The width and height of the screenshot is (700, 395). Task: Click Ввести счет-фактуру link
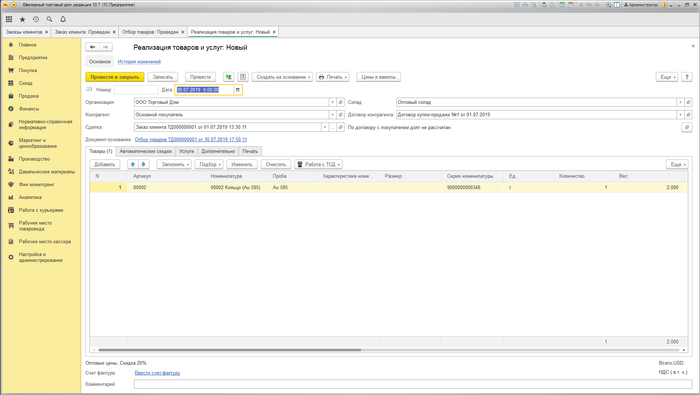click(x=158, y=373)
